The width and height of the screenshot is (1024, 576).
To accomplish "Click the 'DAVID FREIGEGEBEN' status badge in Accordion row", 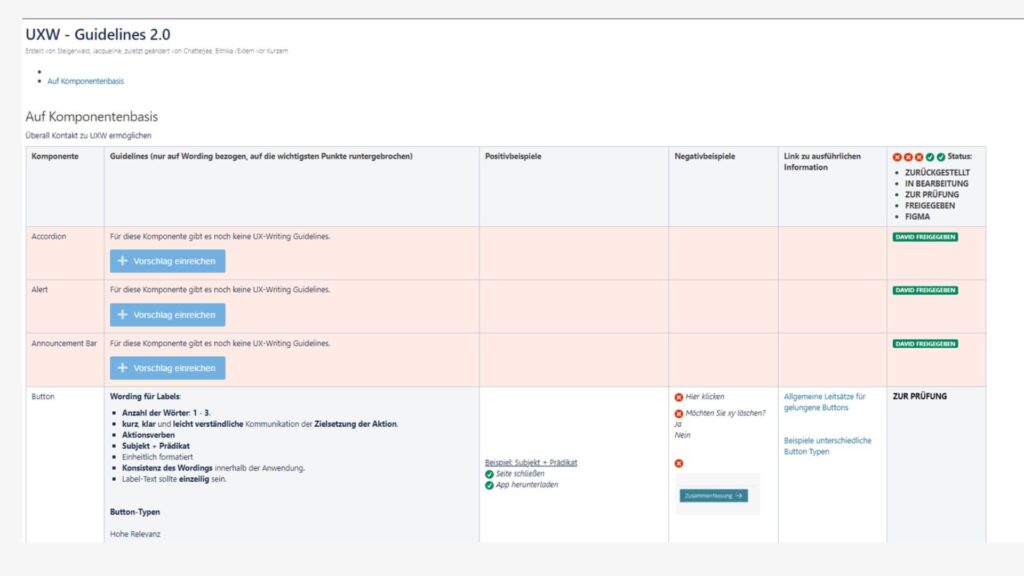I will point(924,237).
